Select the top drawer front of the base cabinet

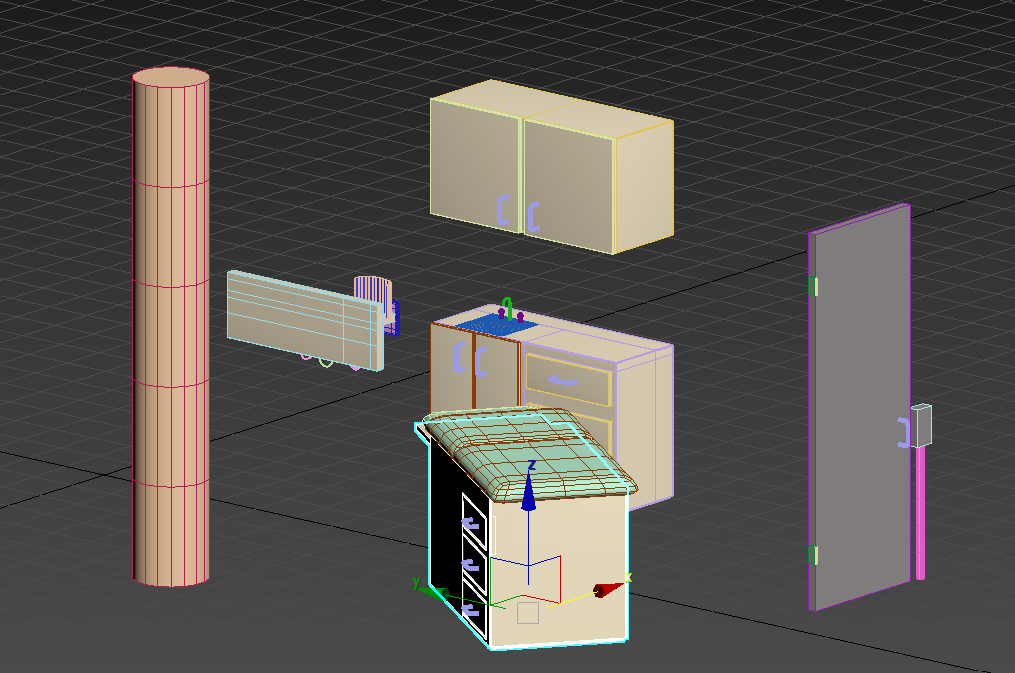[x=569, y=380]
